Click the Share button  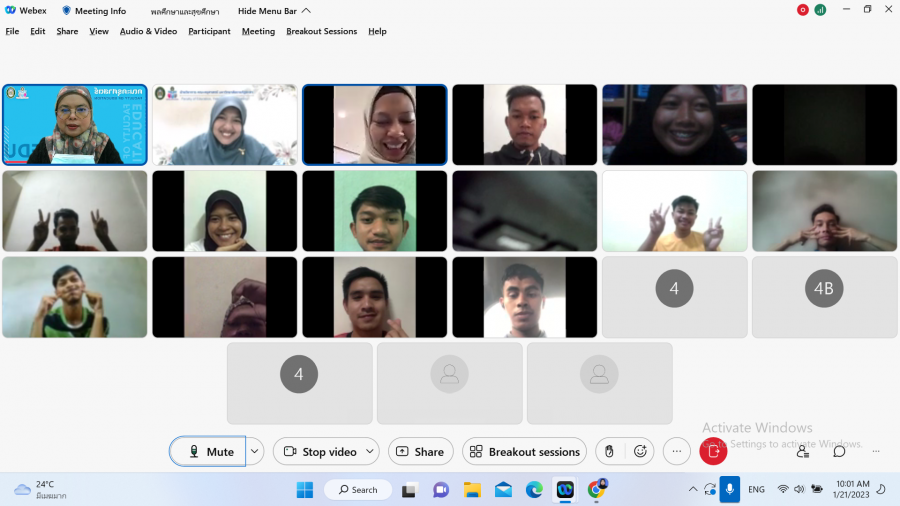click(x=420, y=452)
